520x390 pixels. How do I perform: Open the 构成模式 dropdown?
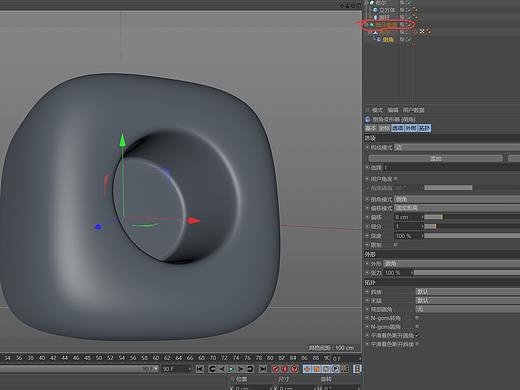pos(457,147)
